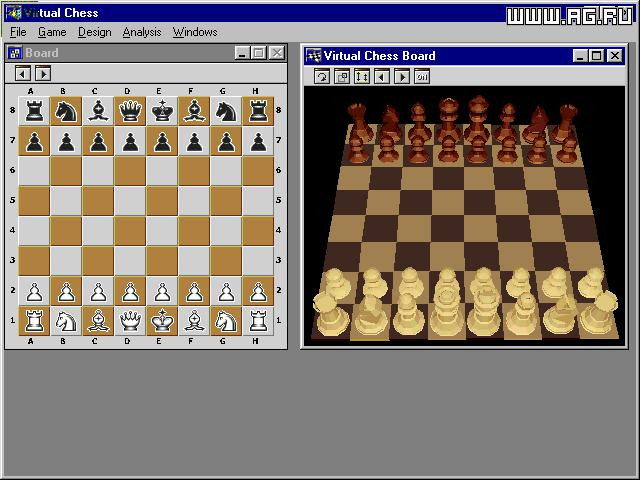Select the black bishop on C8
The height and width of the screenshot is (480, 640).
(98, 111)
